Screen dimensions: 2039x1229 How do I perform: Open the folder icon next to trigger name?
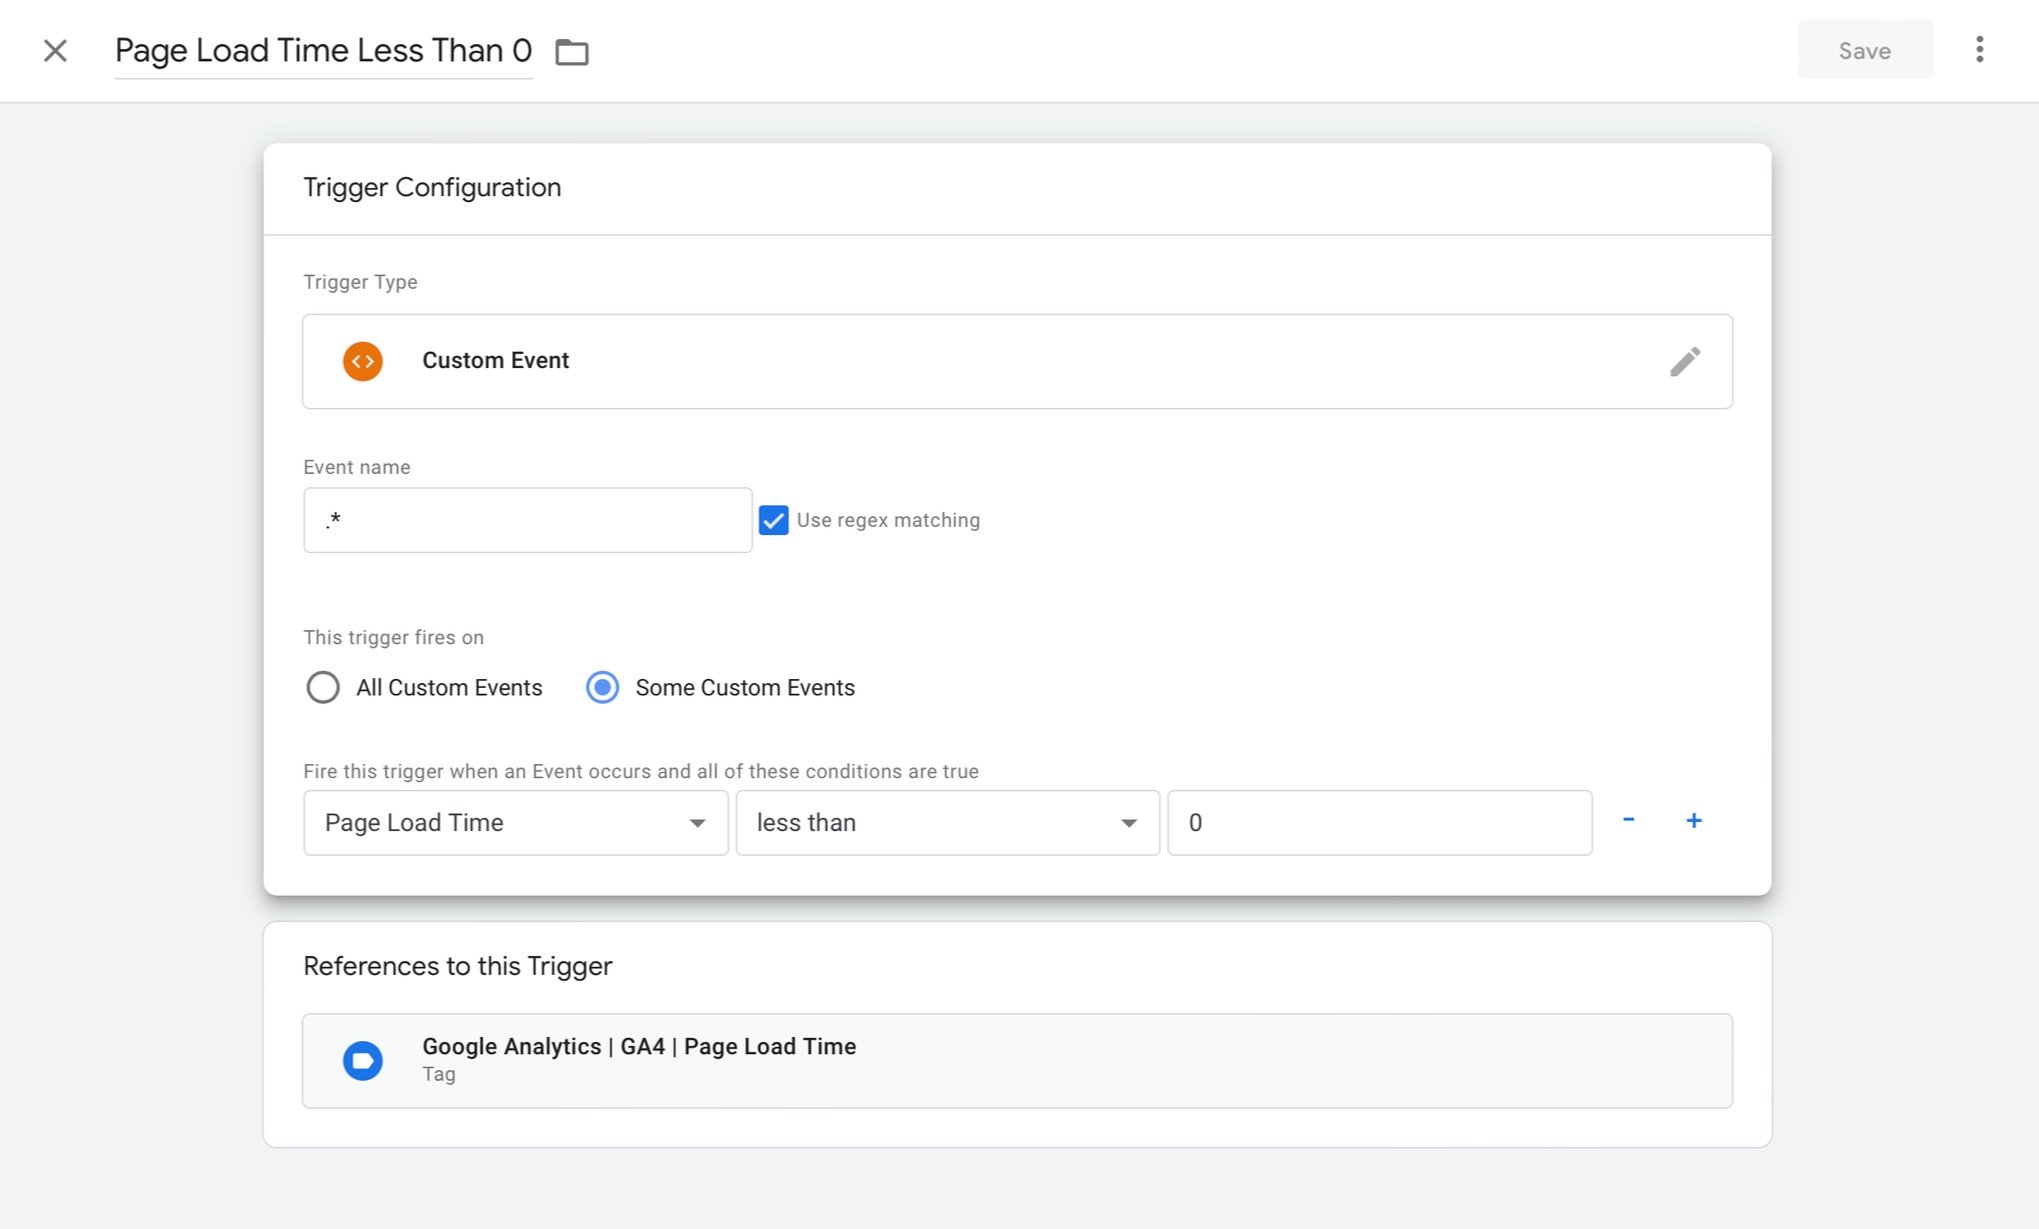[x=573, y=51]
